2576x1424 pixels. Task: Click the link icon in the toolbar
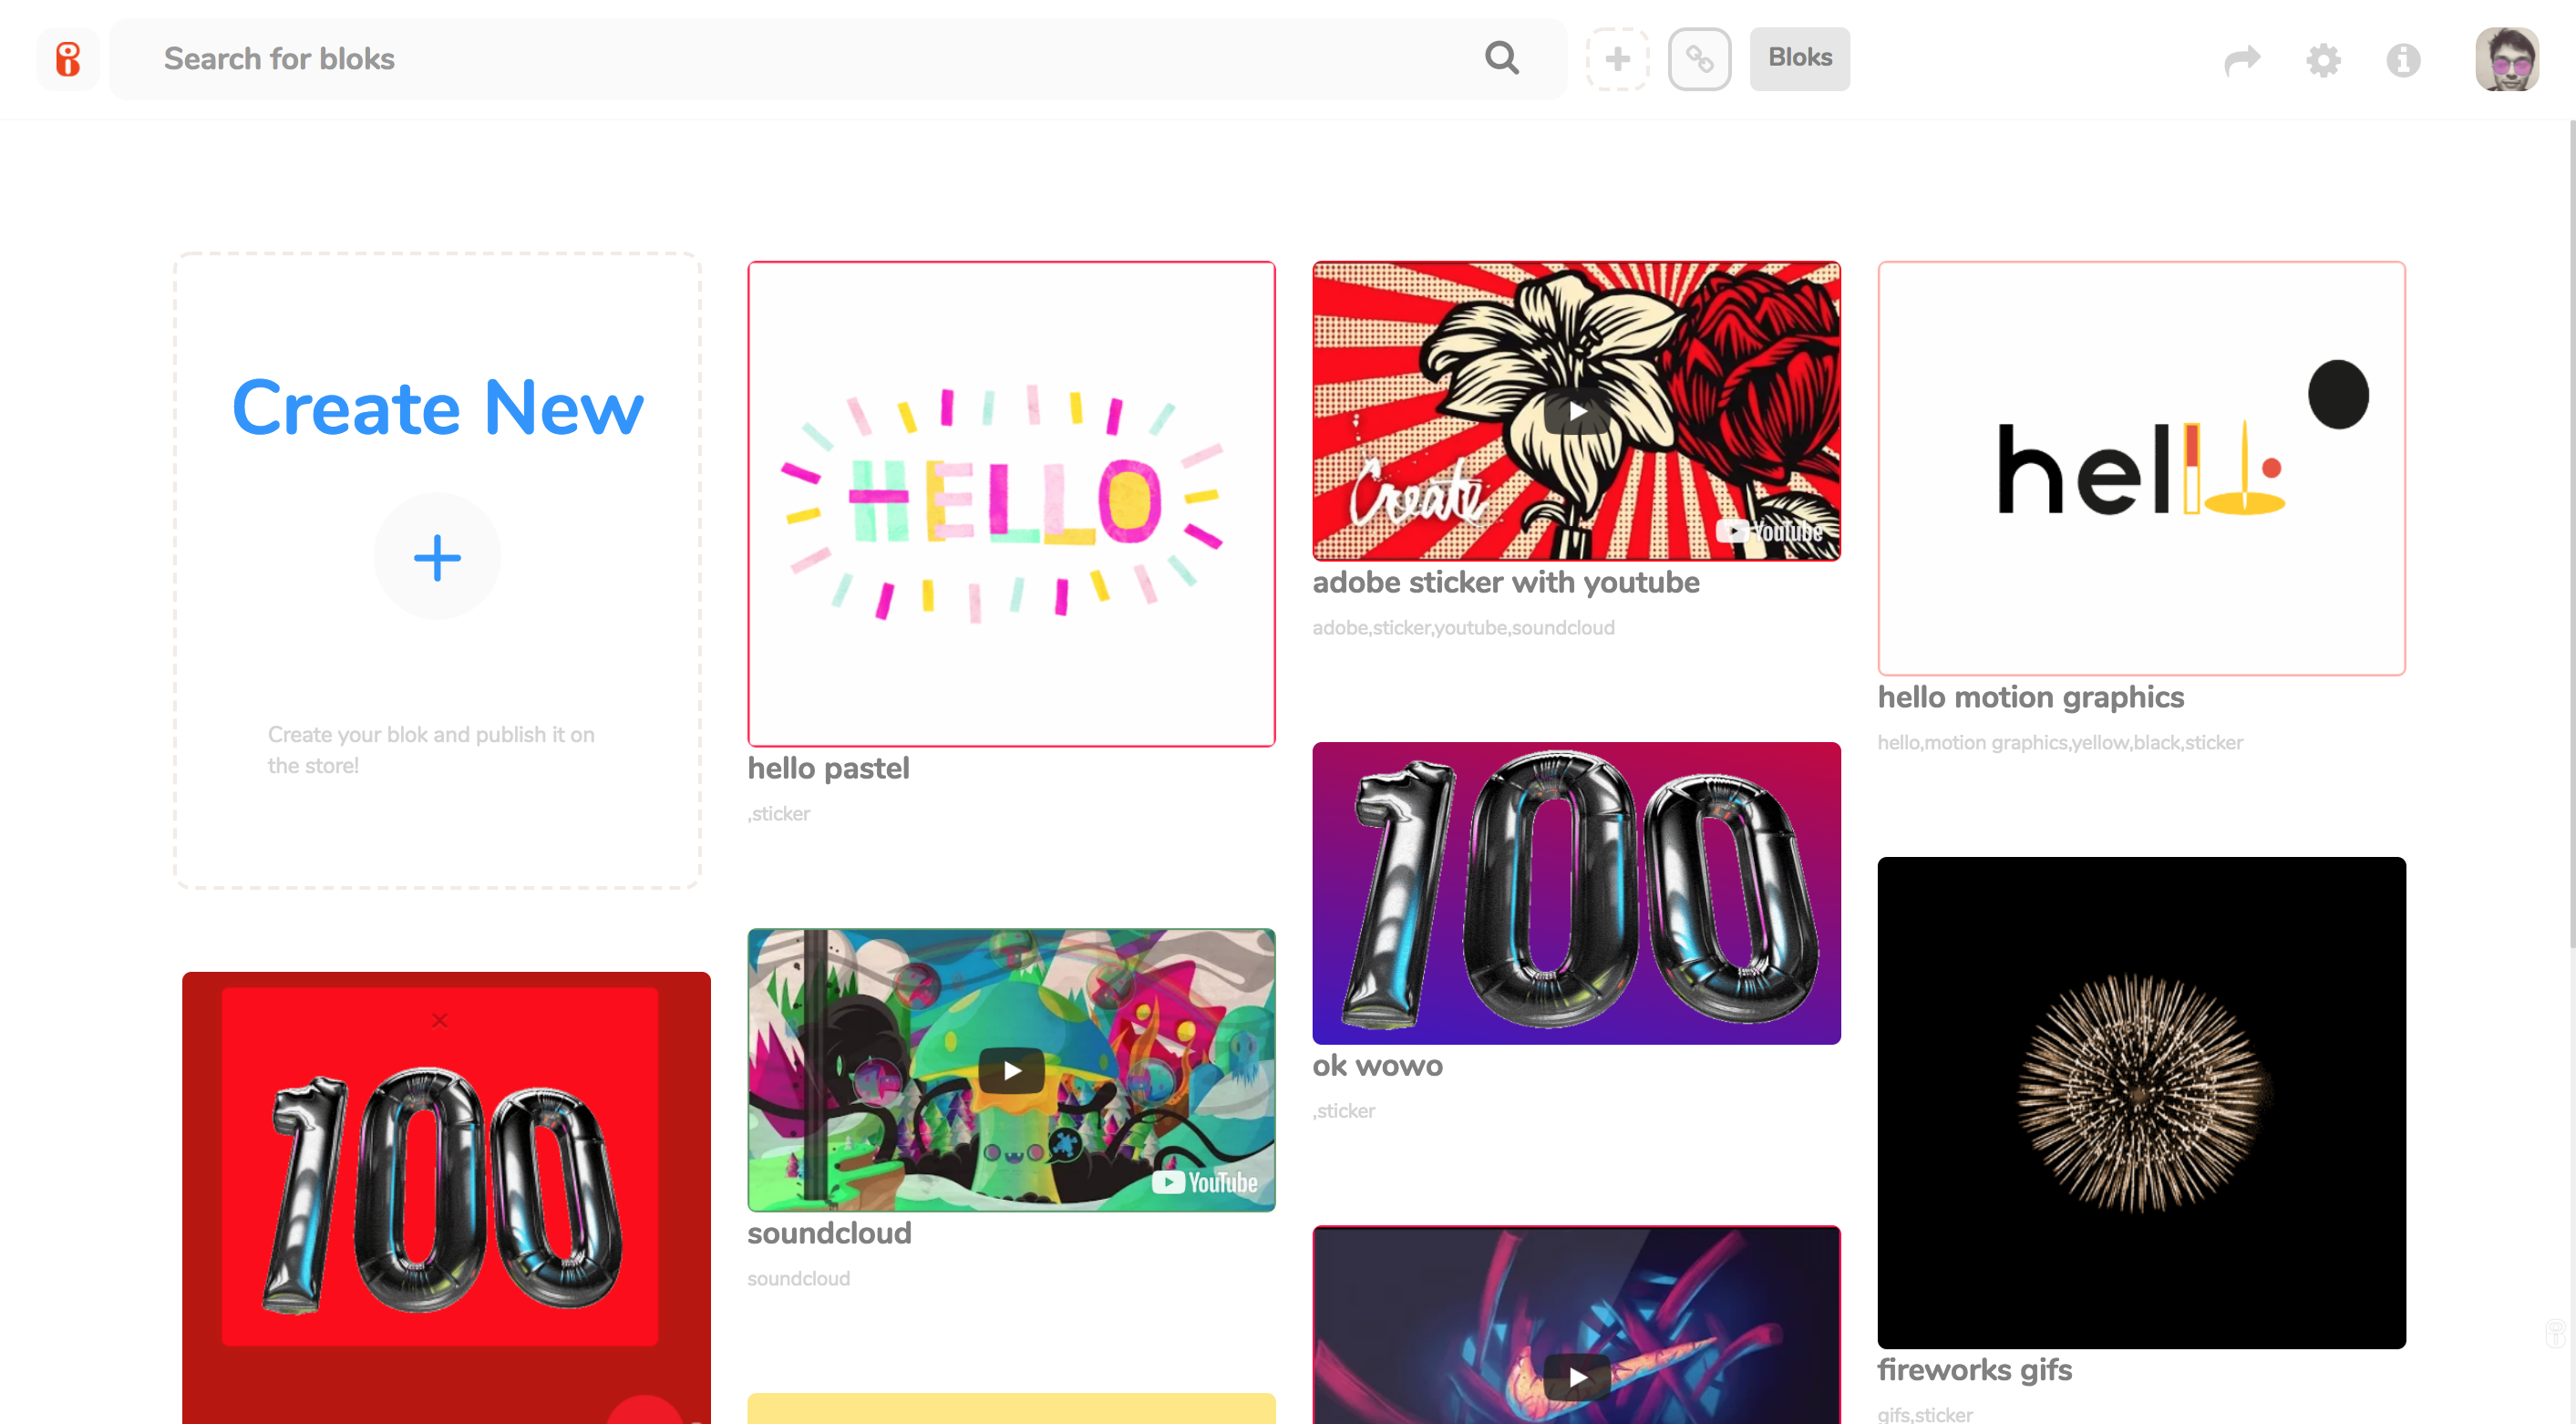point(1699,59)
